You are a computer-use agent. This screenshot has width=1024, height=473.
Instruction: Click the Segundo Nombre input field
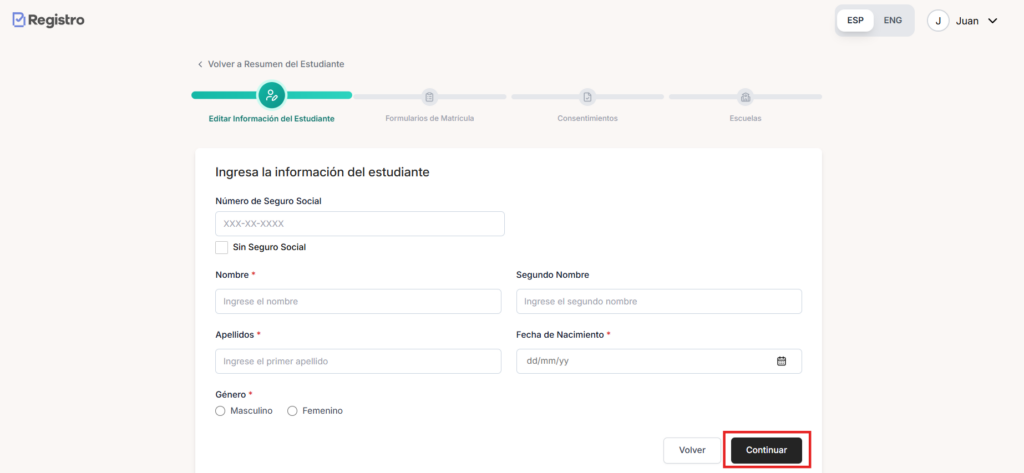(659, 302)
